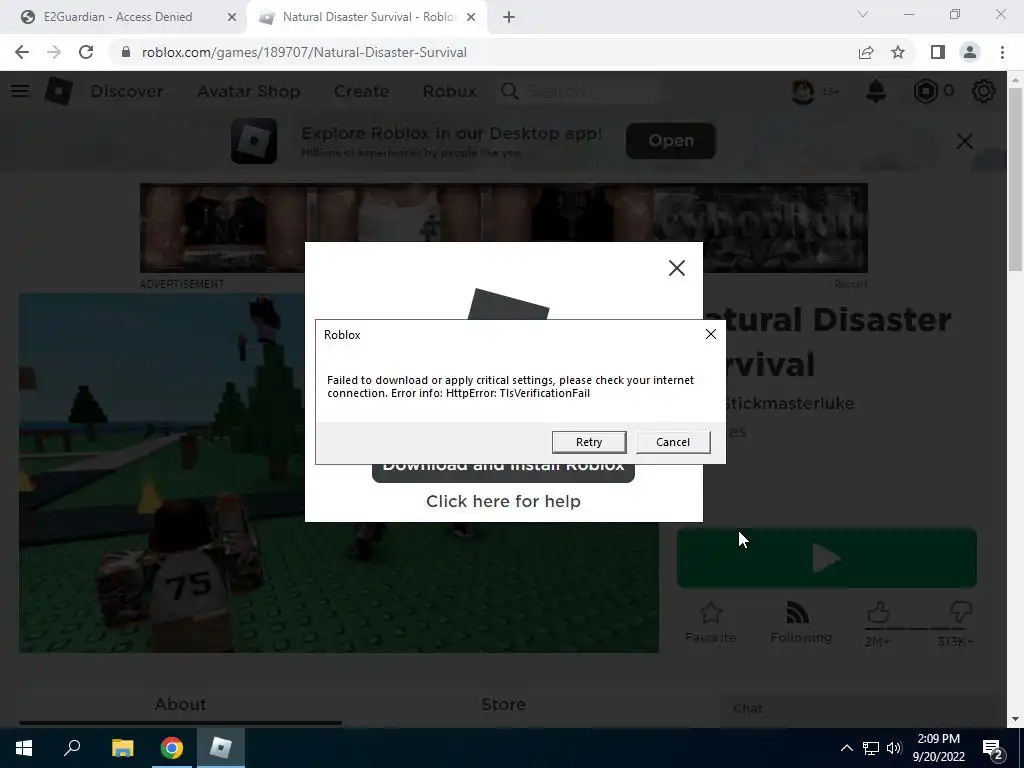Switch to the Store tab
This screenshot has width=1024, height=768.
tap(503, 704)
